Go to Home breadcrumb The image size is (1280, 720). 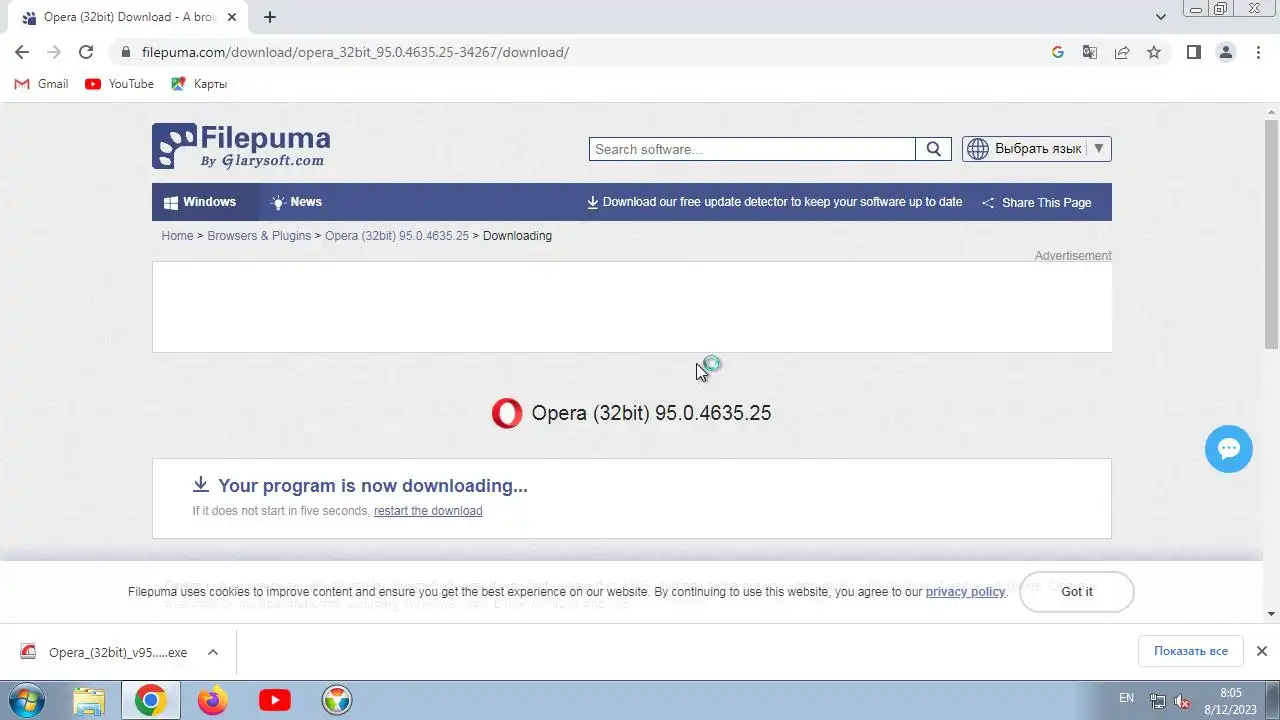[x=177, y=236]
